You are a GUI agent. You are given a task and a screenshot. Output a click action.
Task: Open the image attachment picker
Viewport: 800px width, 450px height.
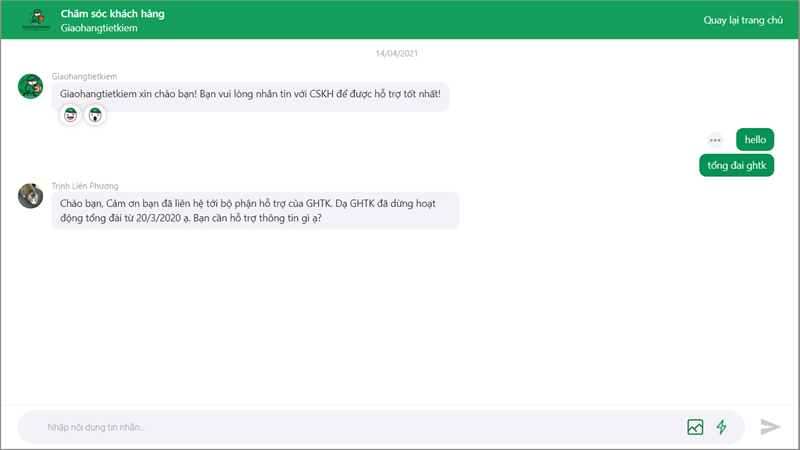[695, 427]
